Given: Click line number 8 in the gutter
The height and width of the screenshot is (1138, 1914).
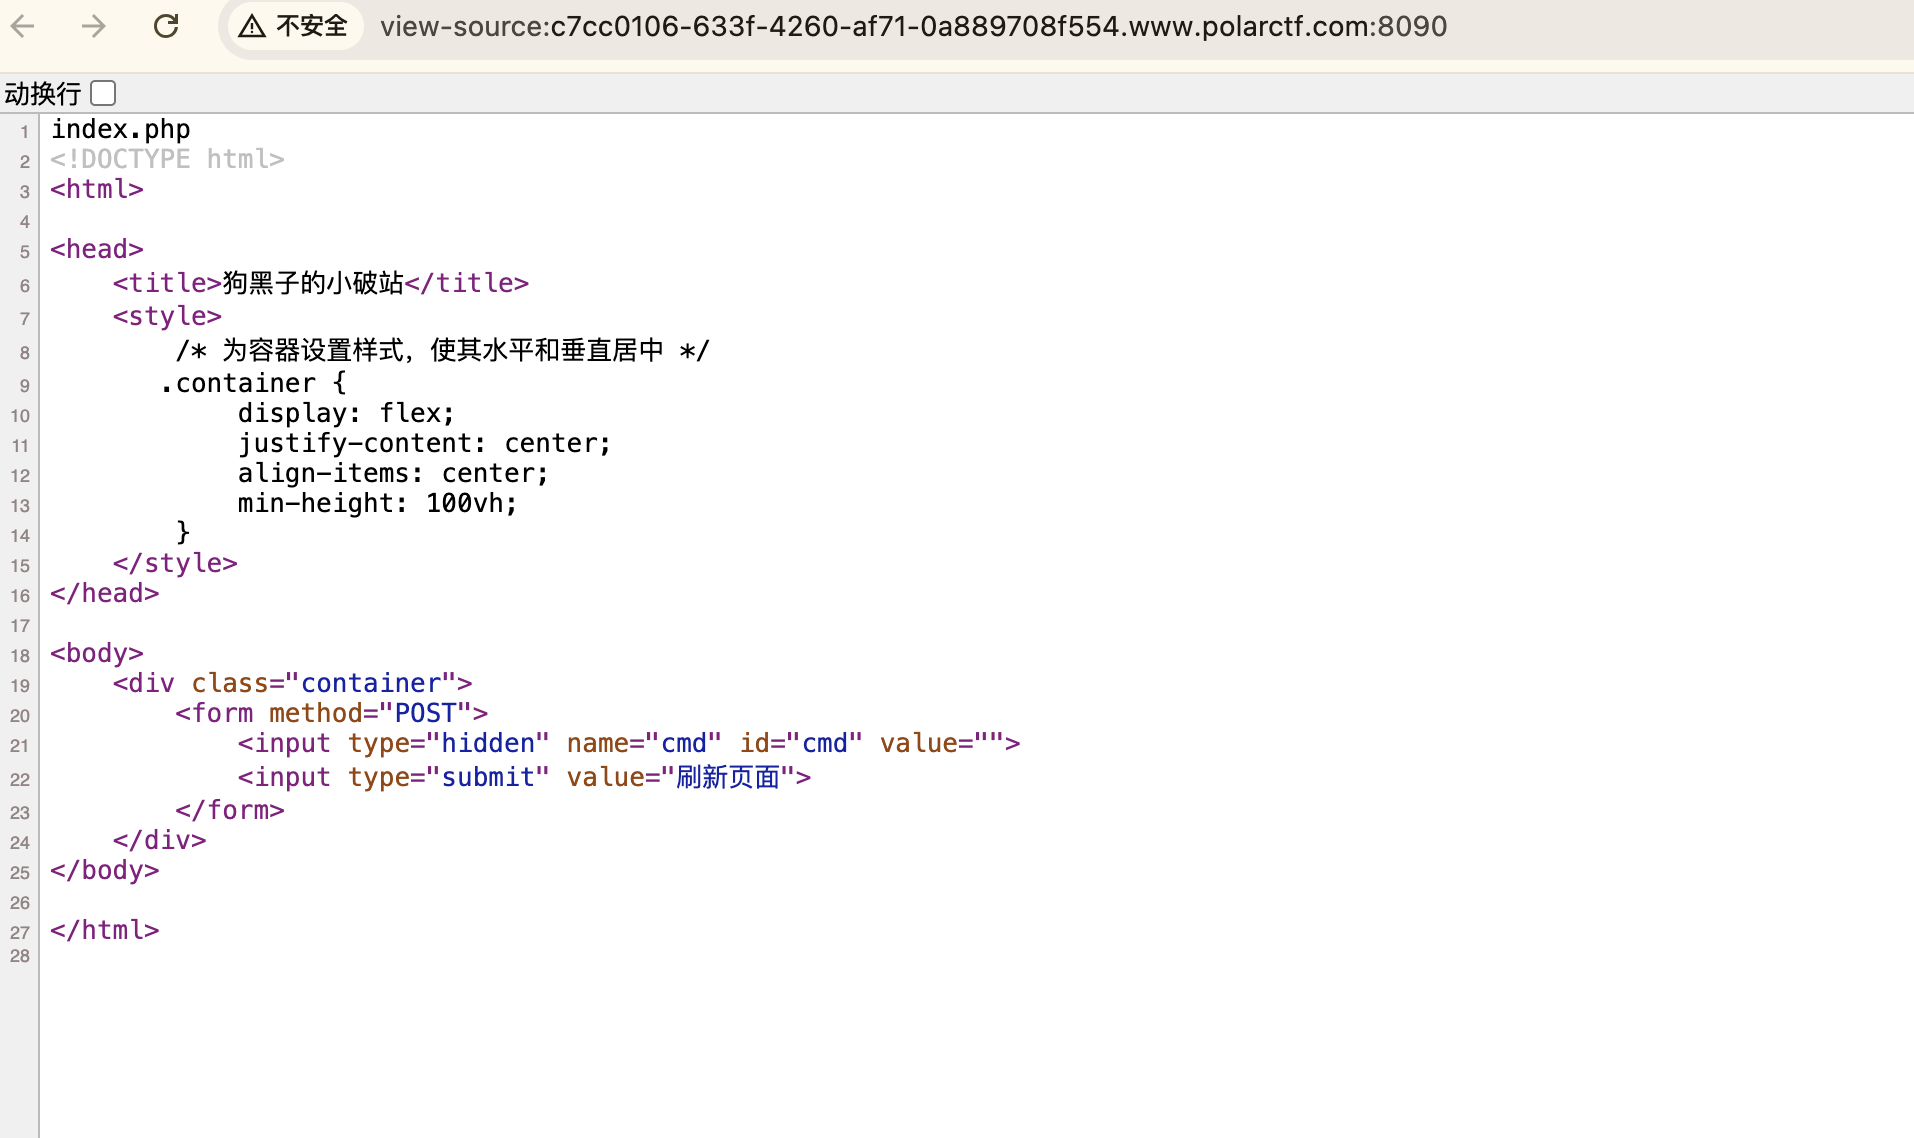Looking at the screenshot, I should [x=25, y=353].
